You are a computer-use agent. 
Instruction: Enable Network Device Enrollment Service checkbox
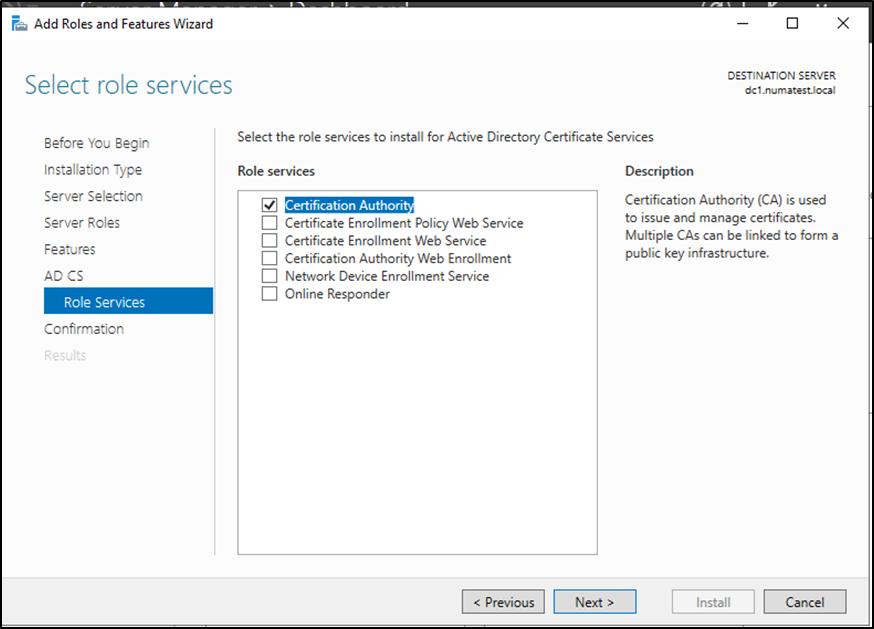[268, 276]
